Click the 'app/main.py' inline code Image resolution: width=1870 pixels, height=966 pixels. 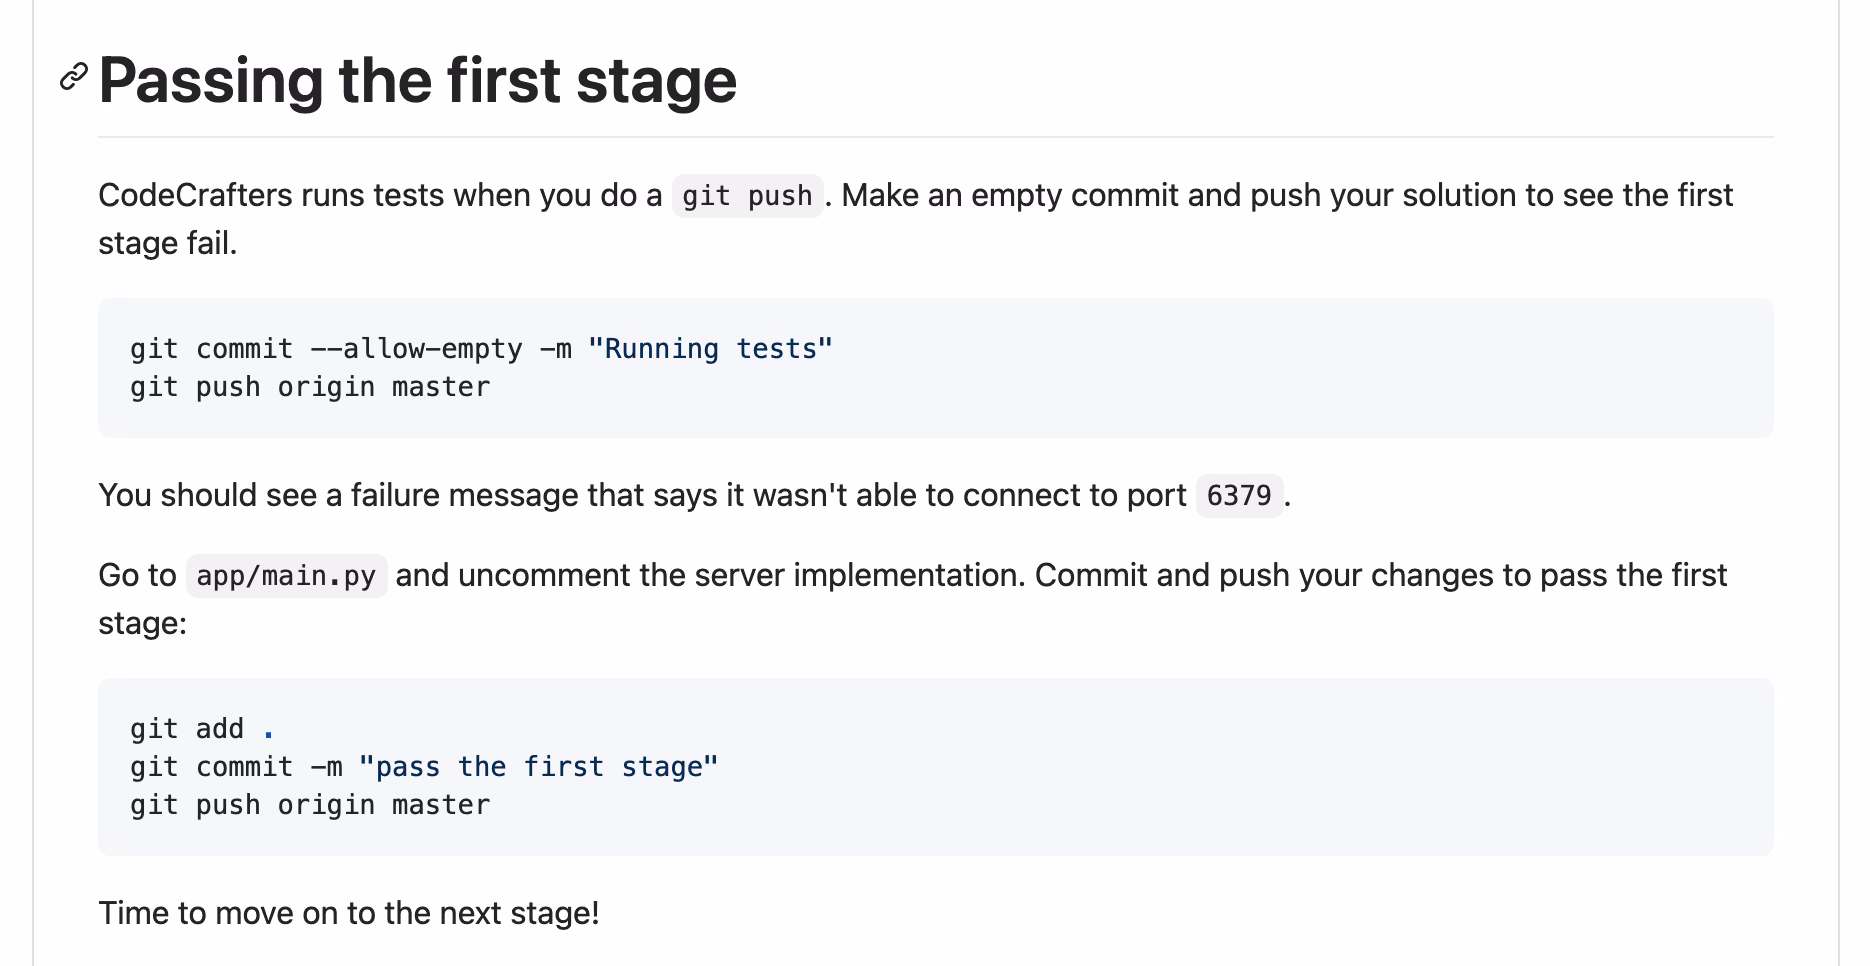[286, 576]
